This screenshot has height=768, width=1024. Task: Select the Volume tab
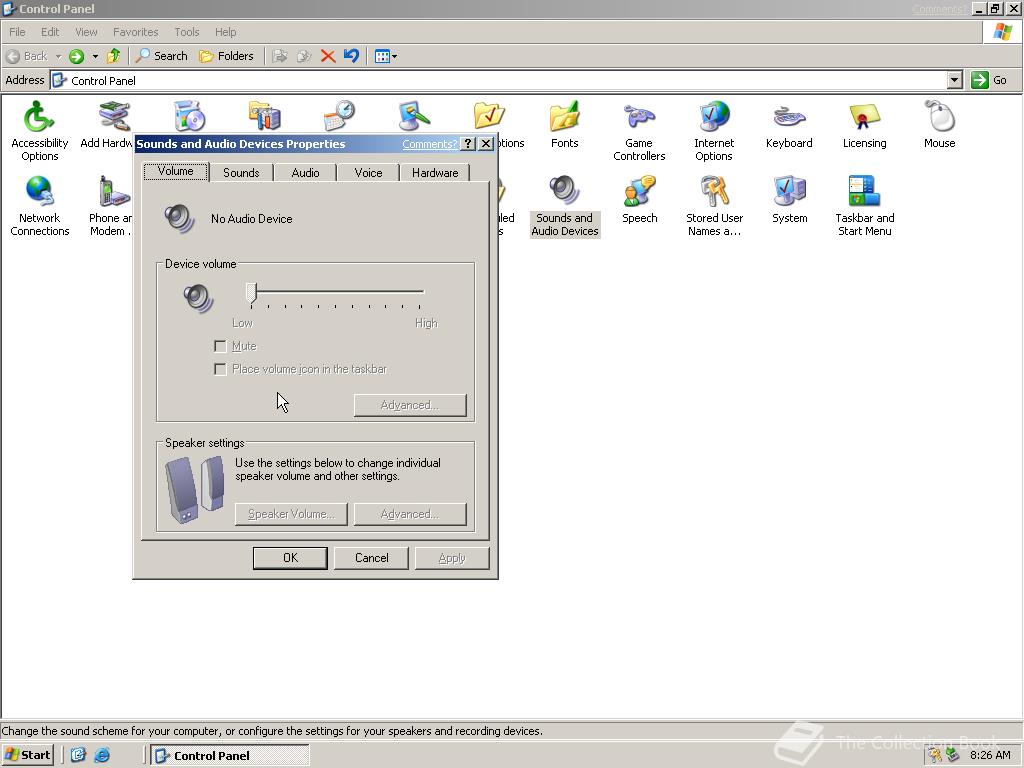tap(175, 171)
